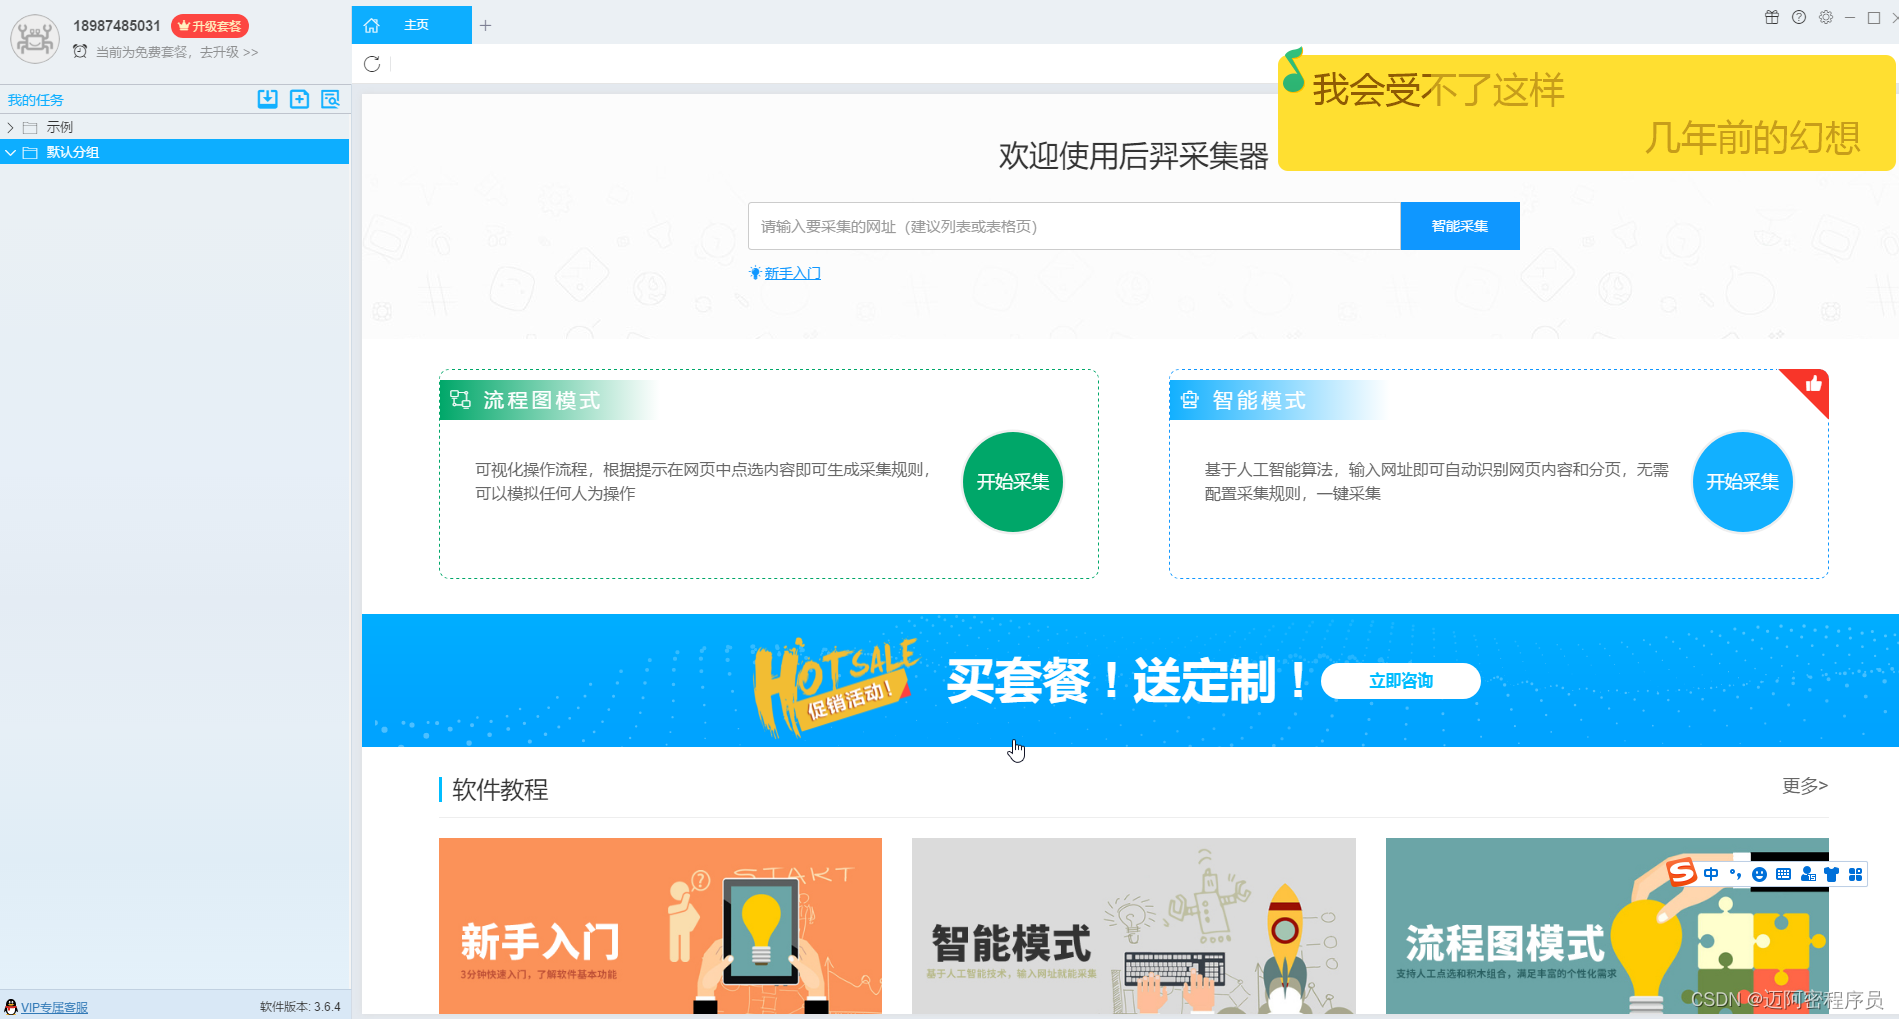Click the search task icon
This screenshot has height=1019, width=1899.
(331, 99)
